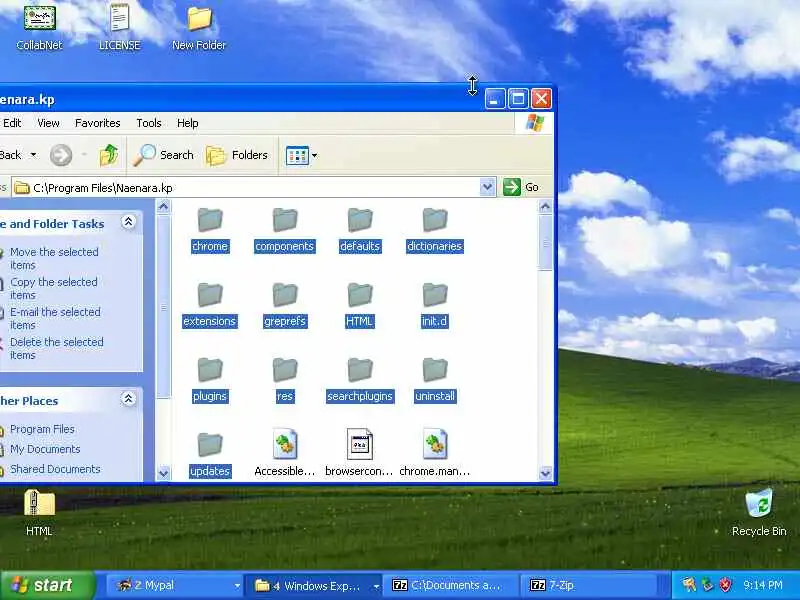Screen dimensions: 800x600
Task: Switch to the 7-Zip taskbar item
Action: pyautogui.click(x=587, y=586)
